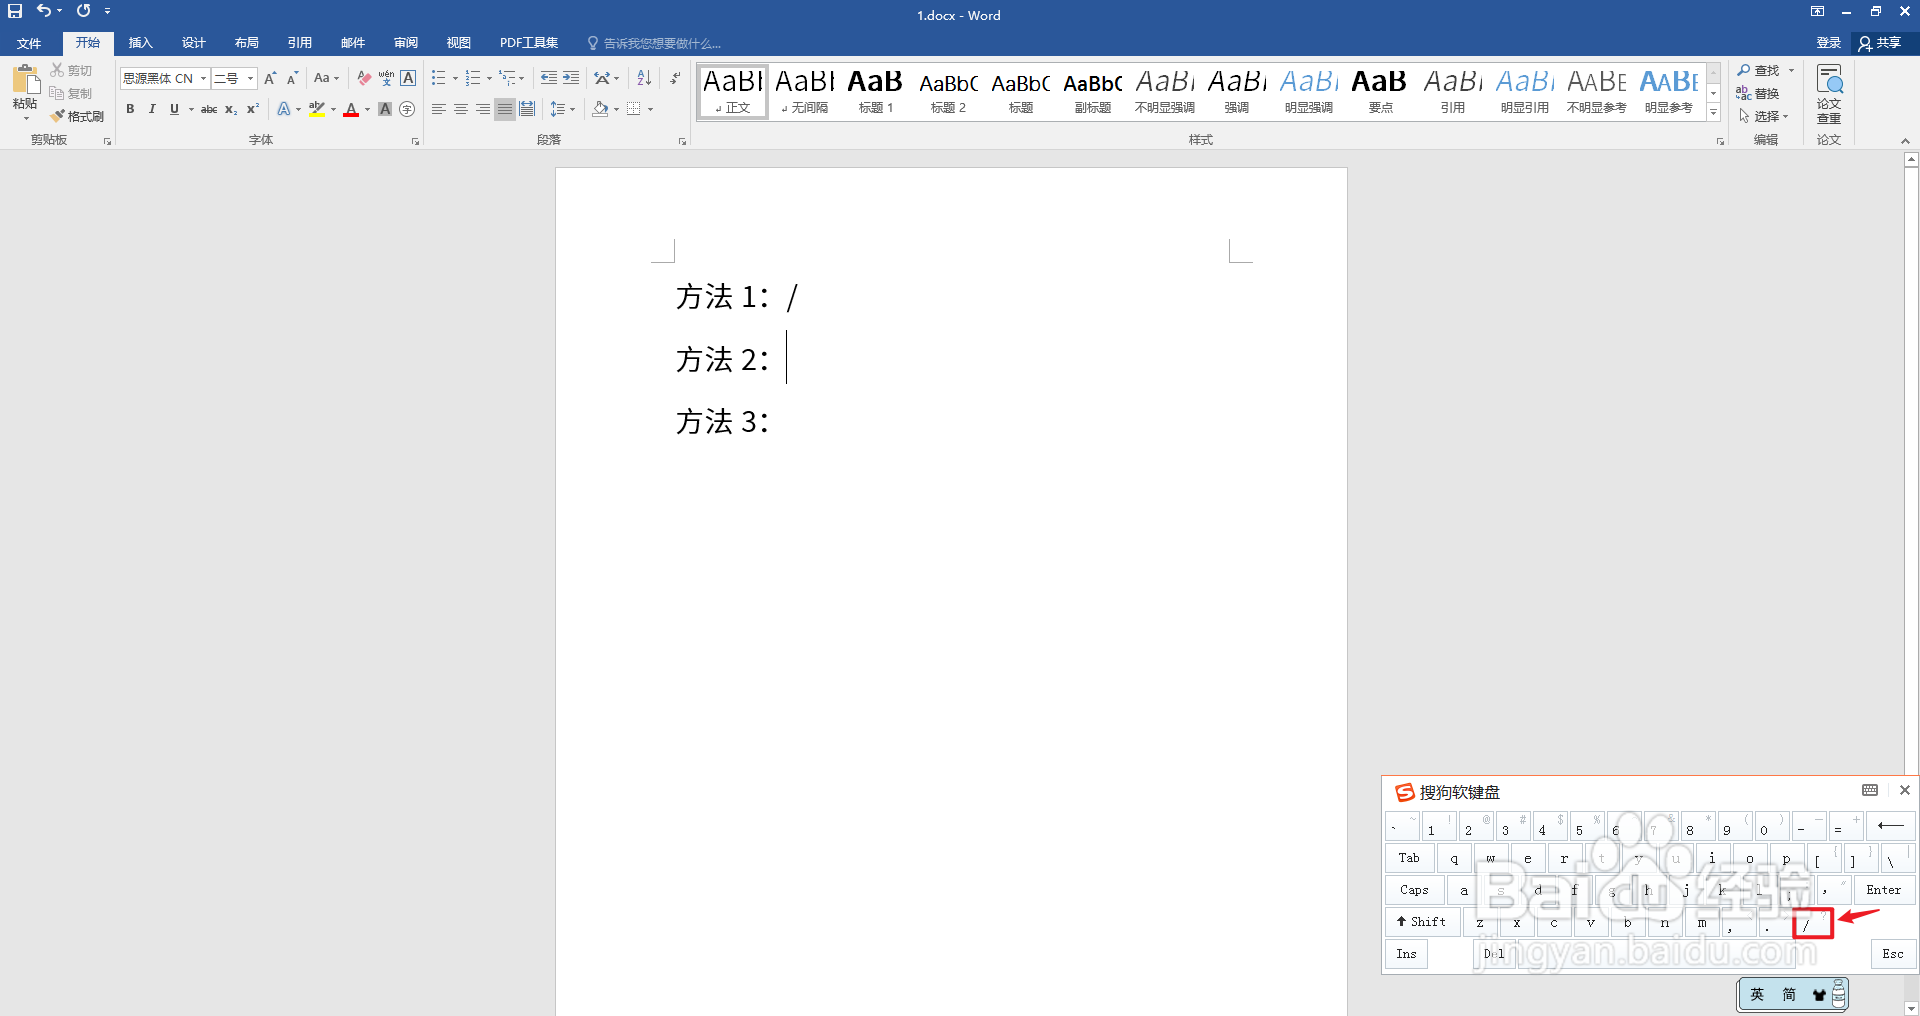Toggle underline formatting
Image resolution: width=1920 pixels, height=1016 pixels.
174,109
